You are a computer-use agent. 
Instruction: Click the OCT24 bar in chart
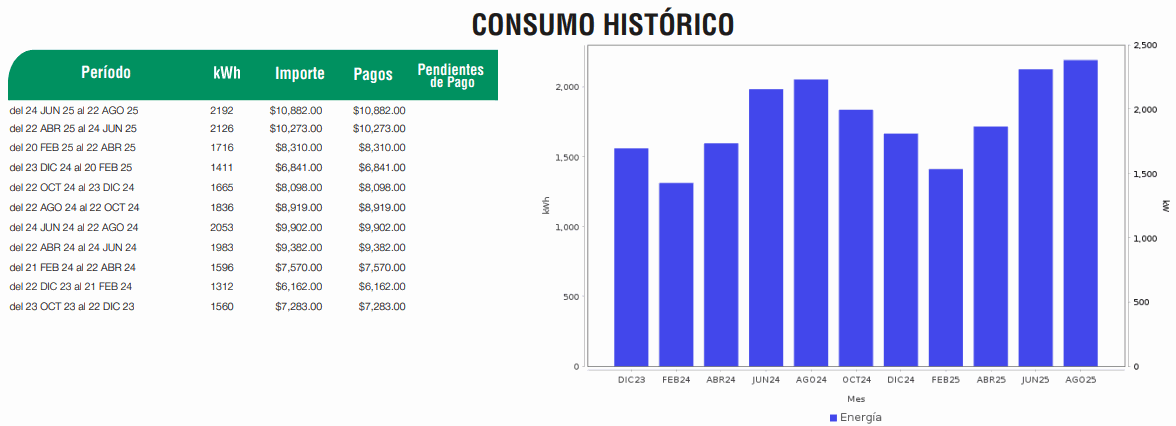point(856,238)
